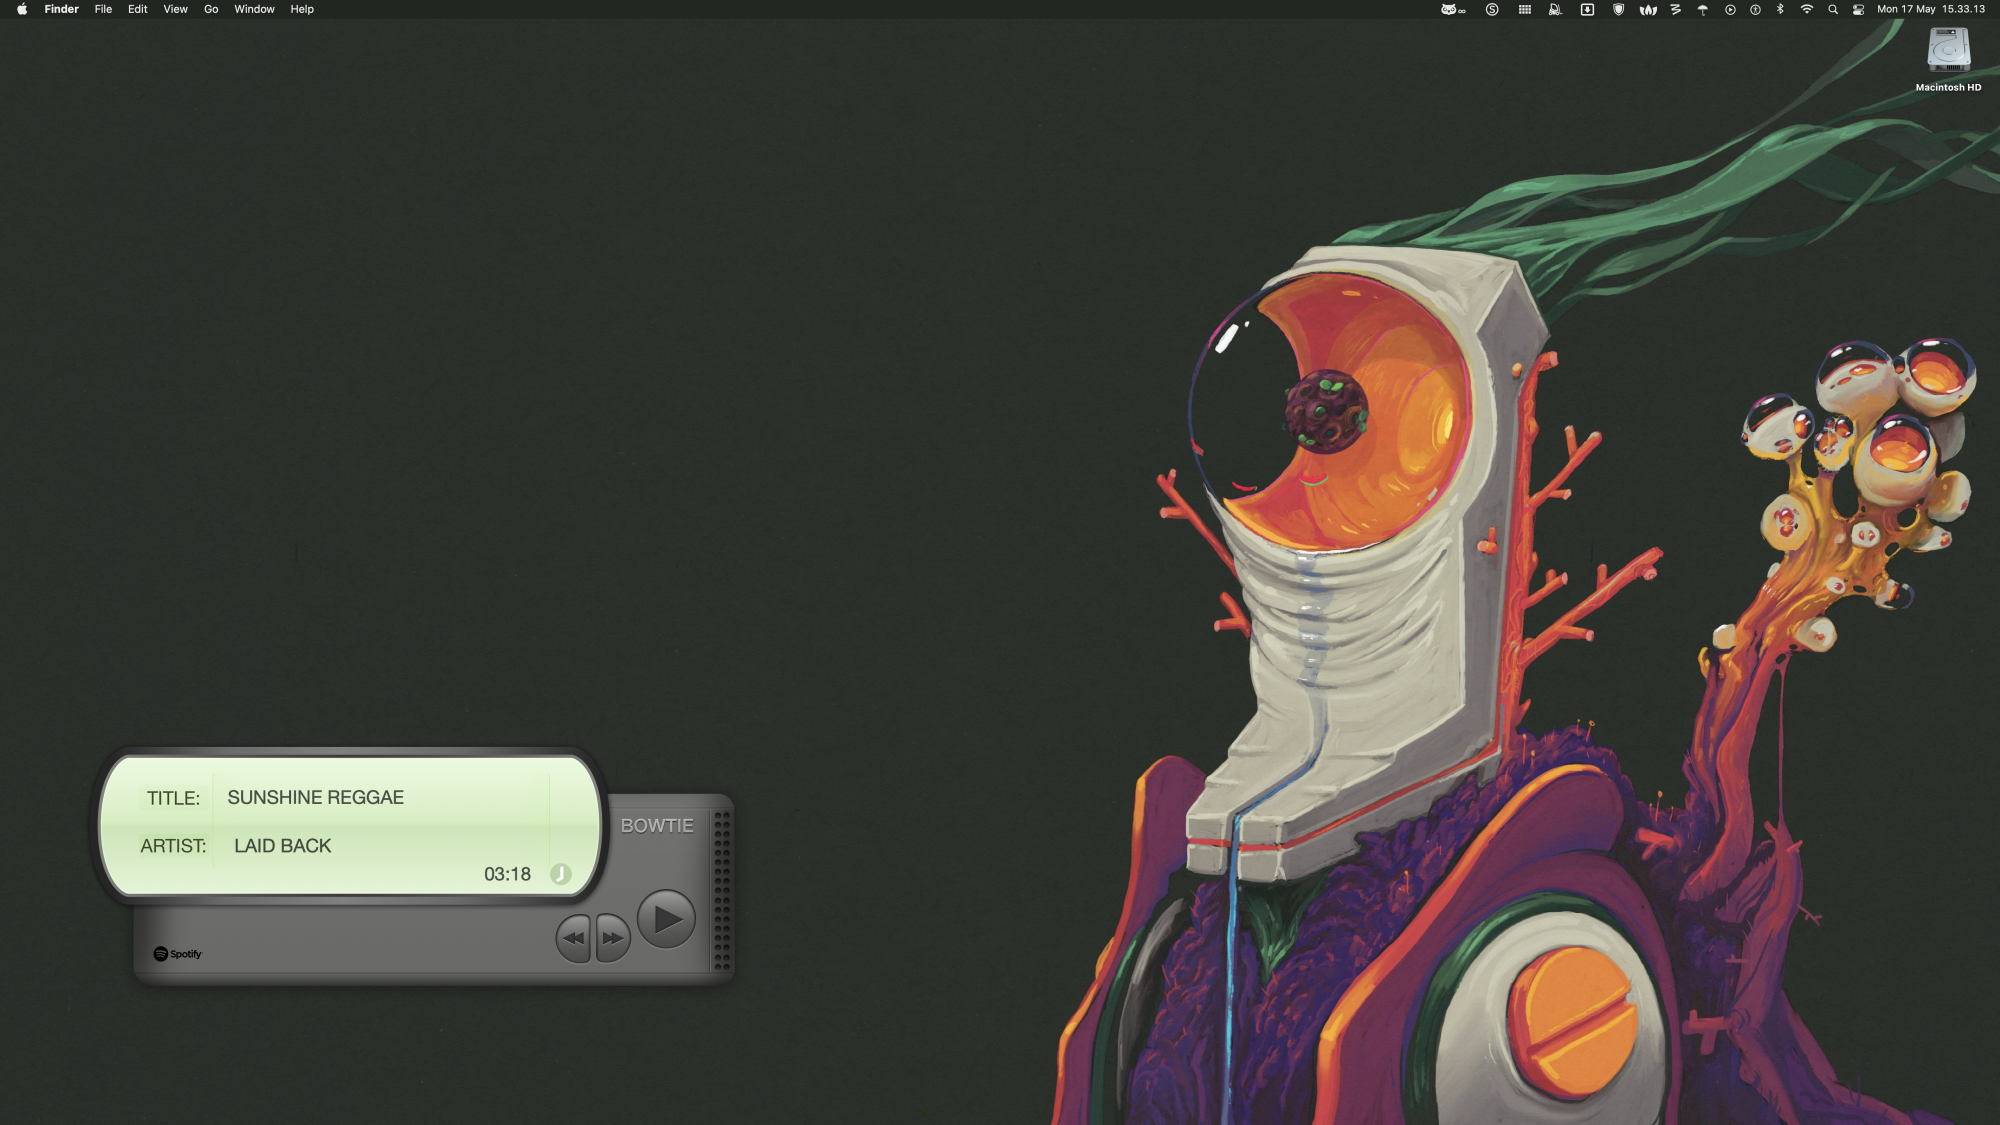
Task: Click the Spotify logo on the Bowtie player
Action: (x=177, y=954)
